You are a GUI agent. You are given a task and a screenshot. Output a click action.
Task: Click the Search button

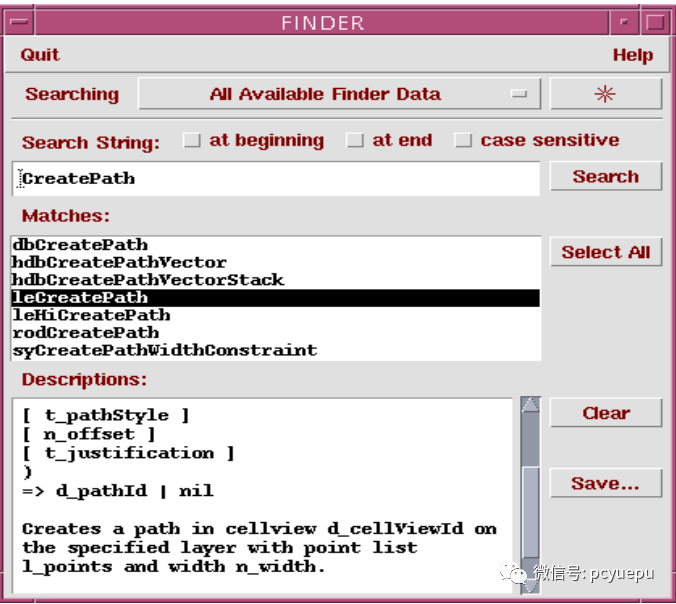(605, 176)
